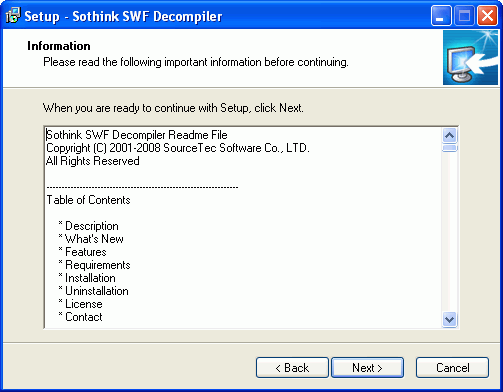Click the '* Description' entry
The height and width of the screenshot is (392, 503).
[x=88, y=226]
